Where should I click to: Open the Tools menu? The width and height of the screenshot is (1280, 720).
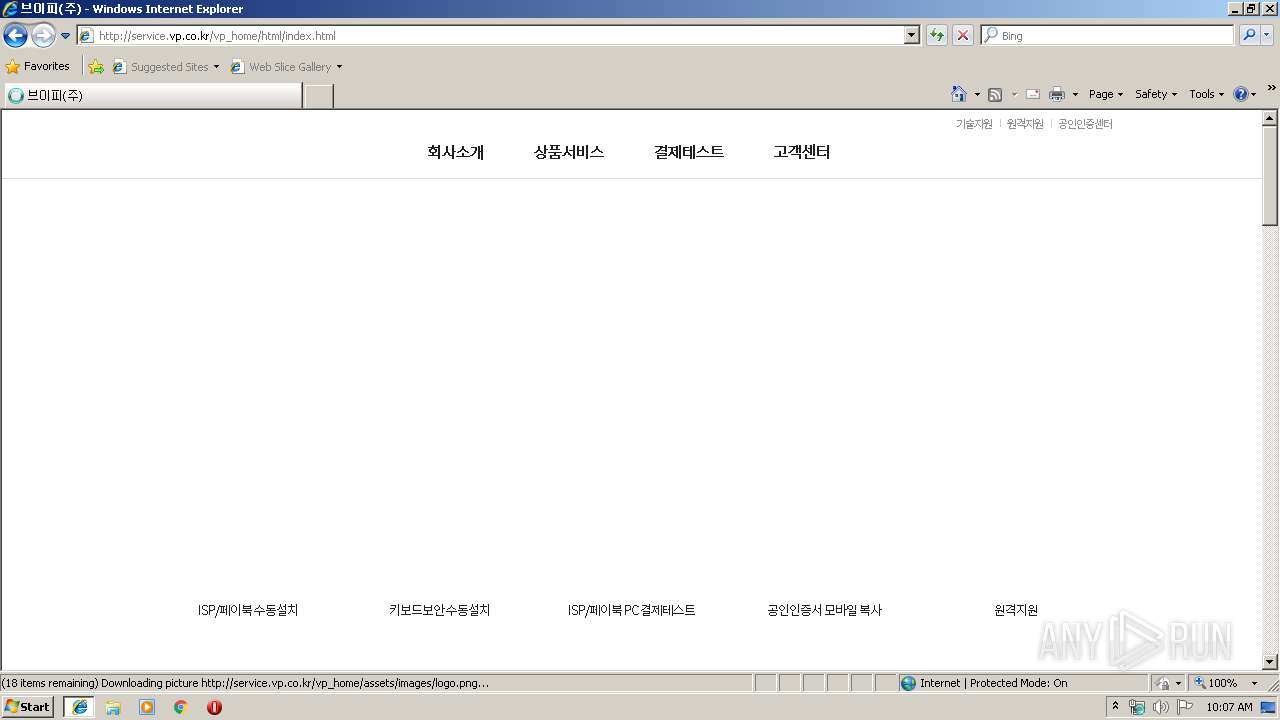point(1206,94)
